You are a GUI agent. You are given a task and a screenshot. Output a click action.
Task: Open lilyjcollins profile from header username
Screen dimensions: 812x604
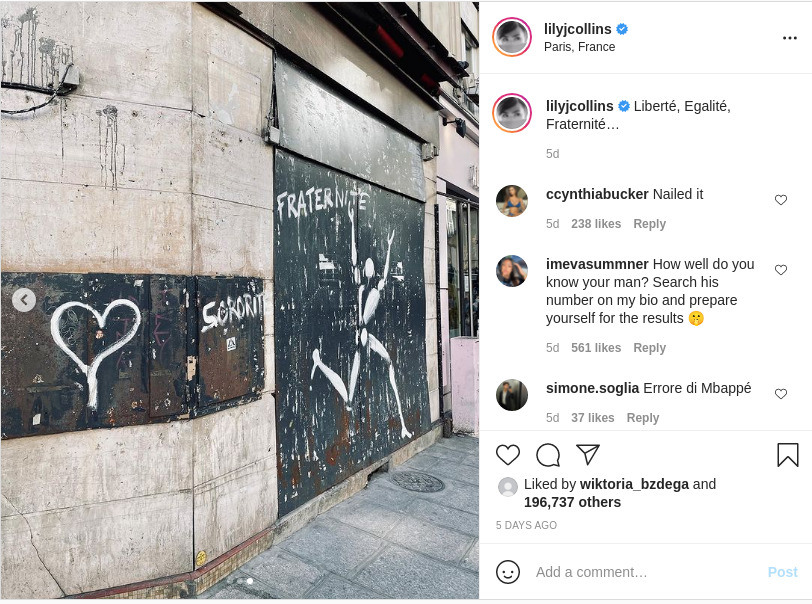(577, 29)
